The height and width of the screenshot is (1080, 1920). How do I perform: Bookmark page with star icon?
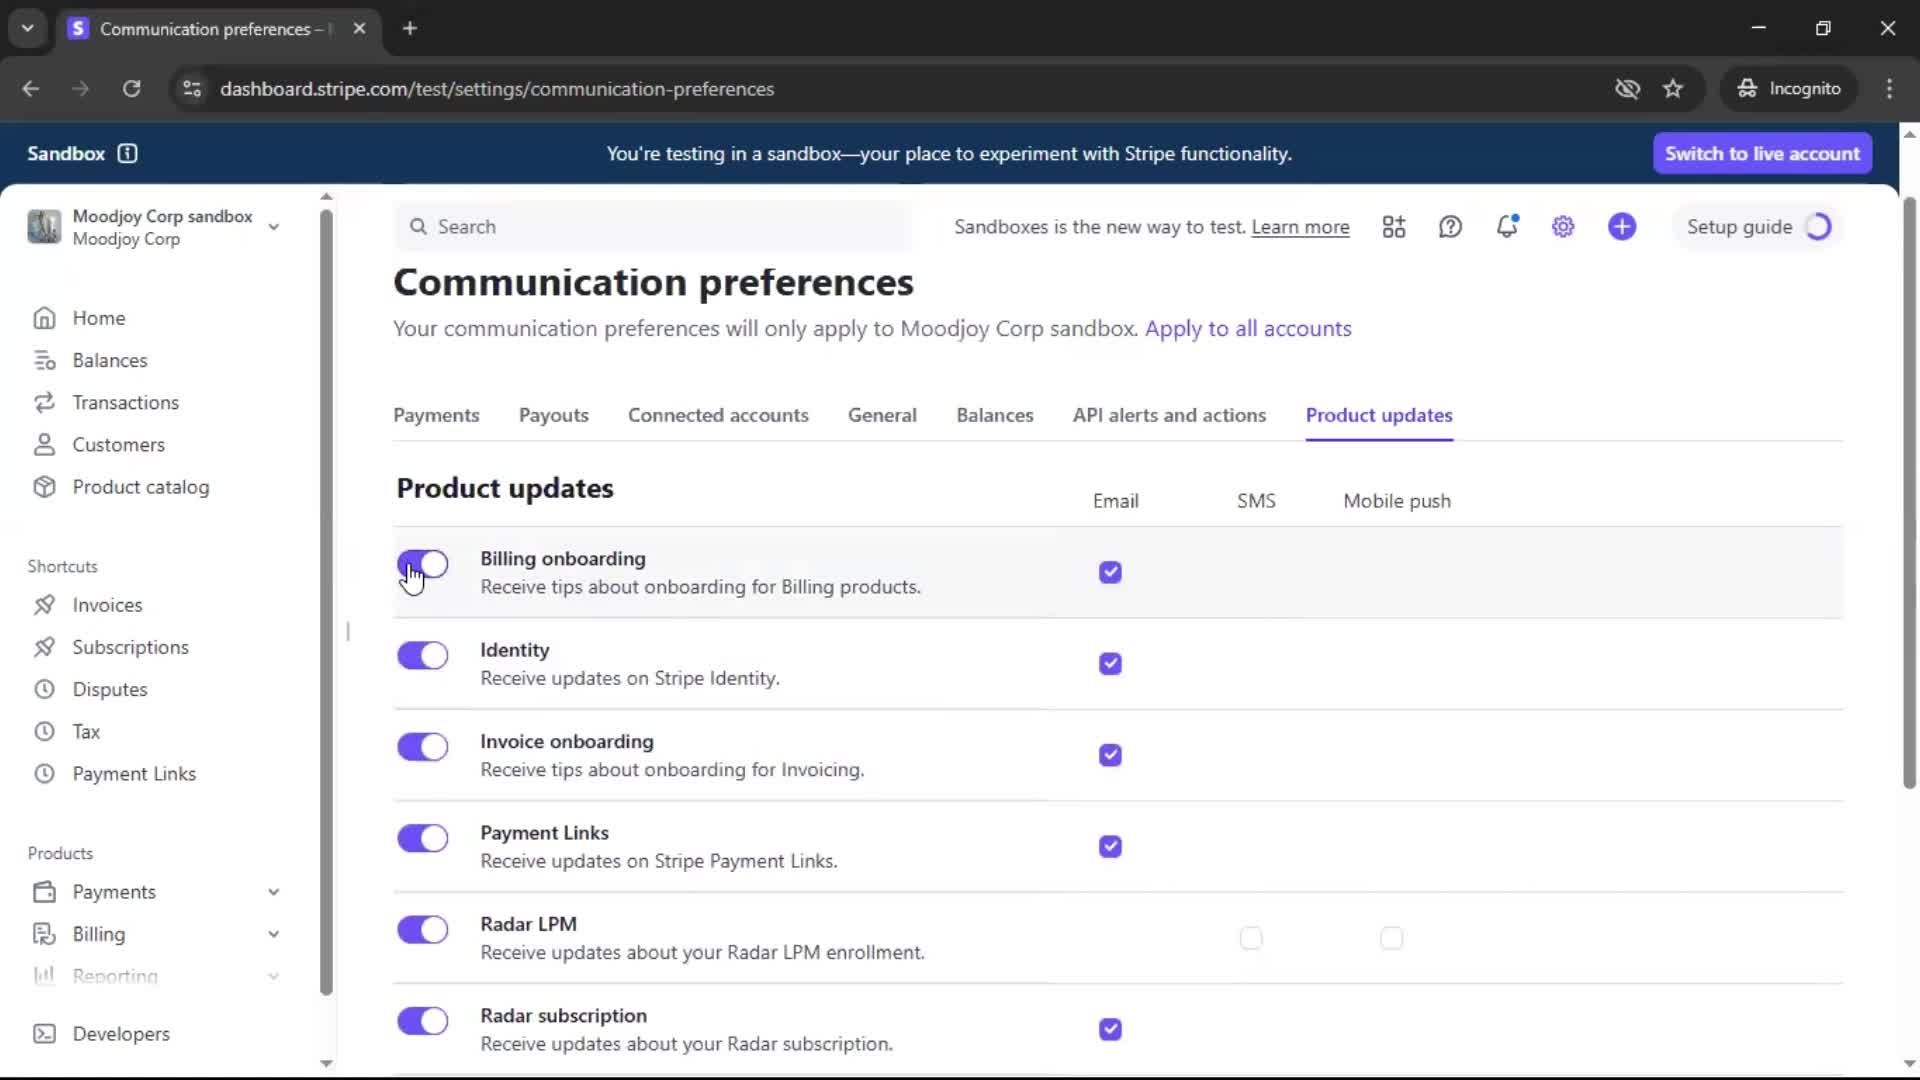1673,89
